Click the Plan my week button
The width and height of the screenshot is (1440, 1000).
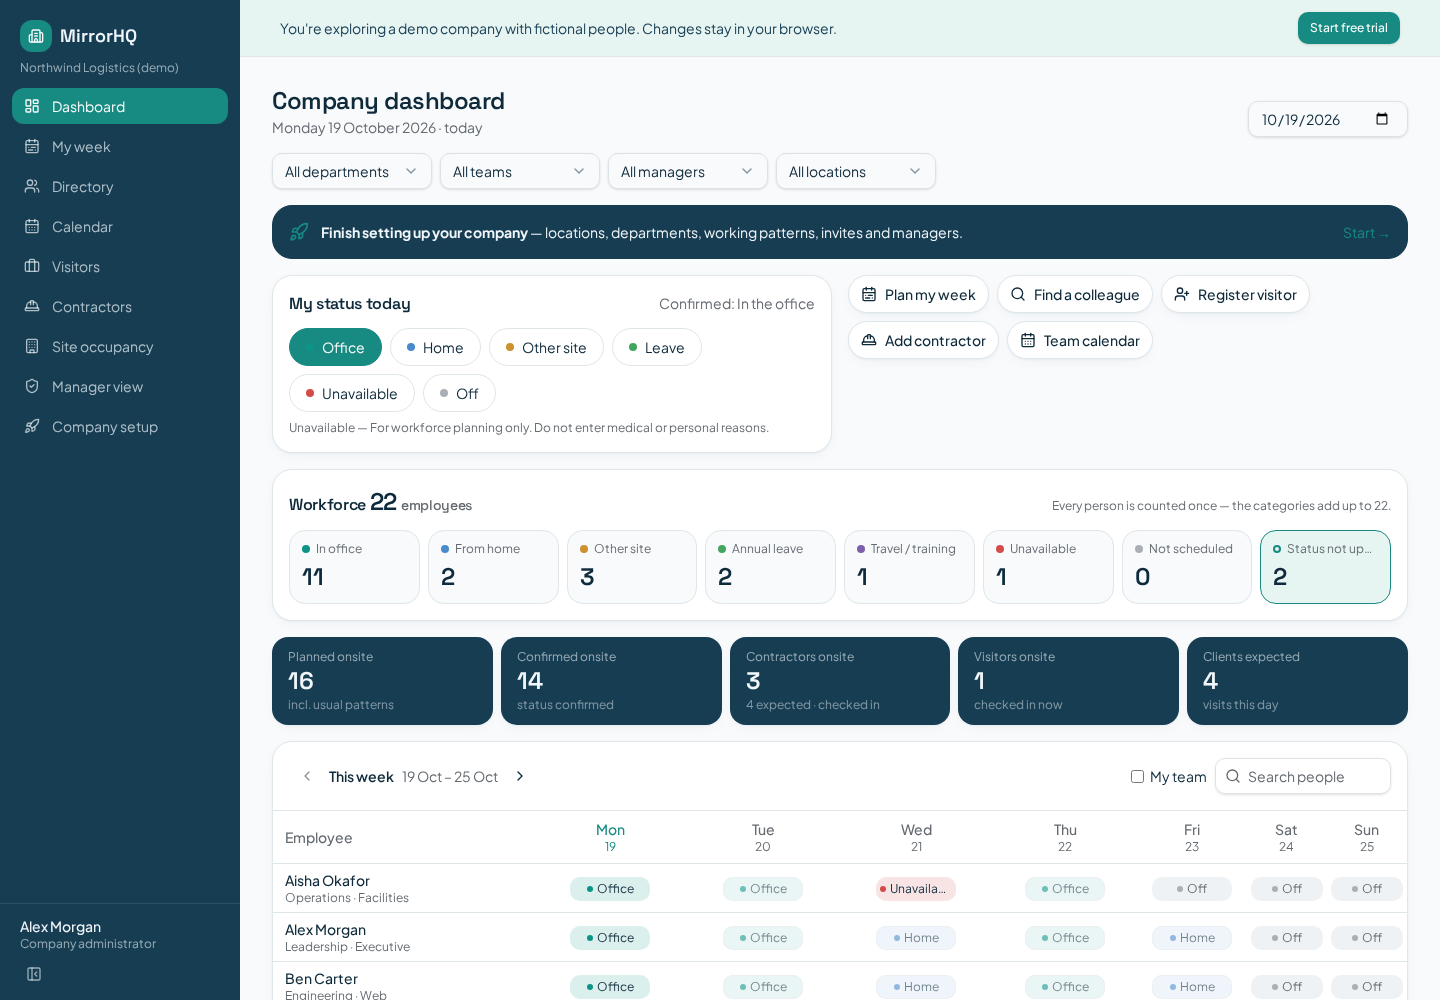(918, 294)
